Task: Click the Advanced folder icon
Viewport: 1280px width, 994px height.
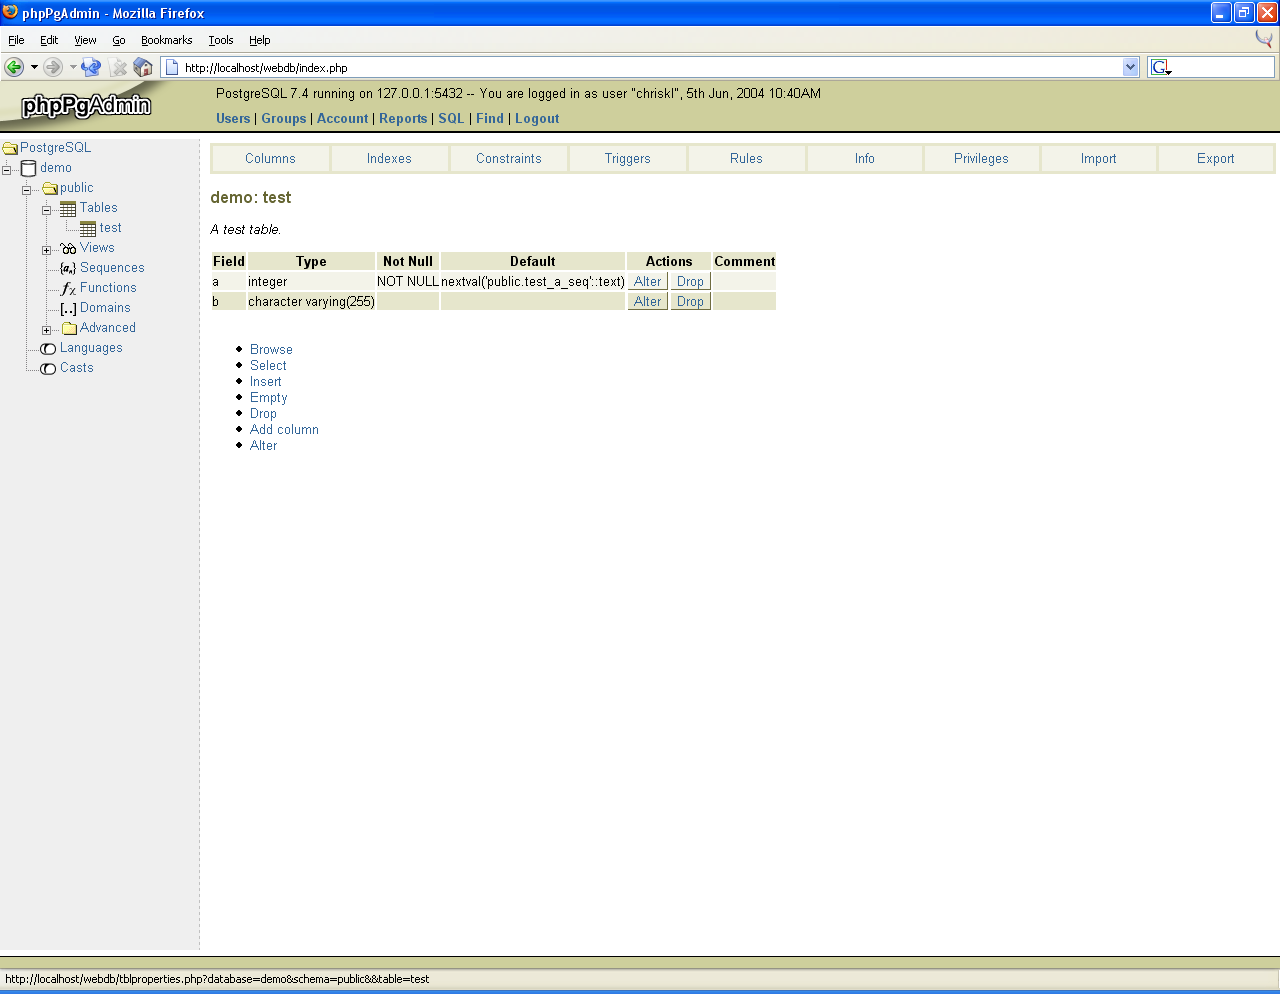Action: click(69, 328)
